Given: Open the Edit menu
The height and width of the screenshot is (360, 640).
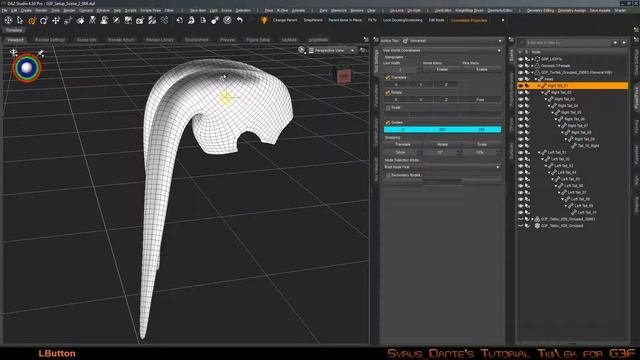Looking at the screenshot, I should tap(14, 11).
